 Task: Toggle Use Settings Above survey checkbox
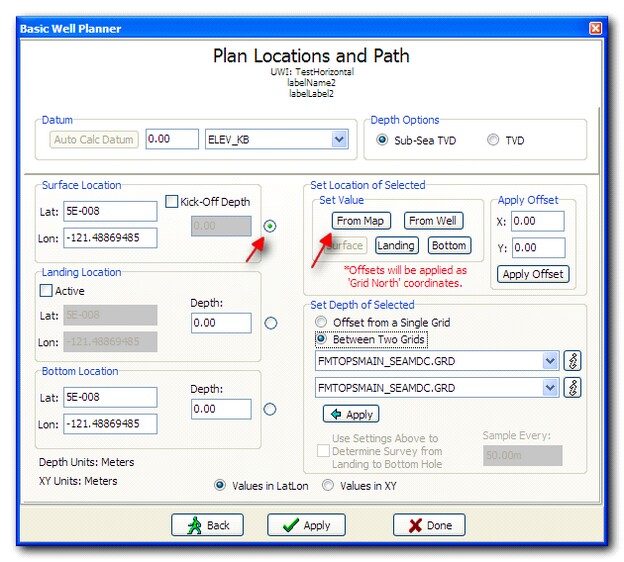pos(323,451)
